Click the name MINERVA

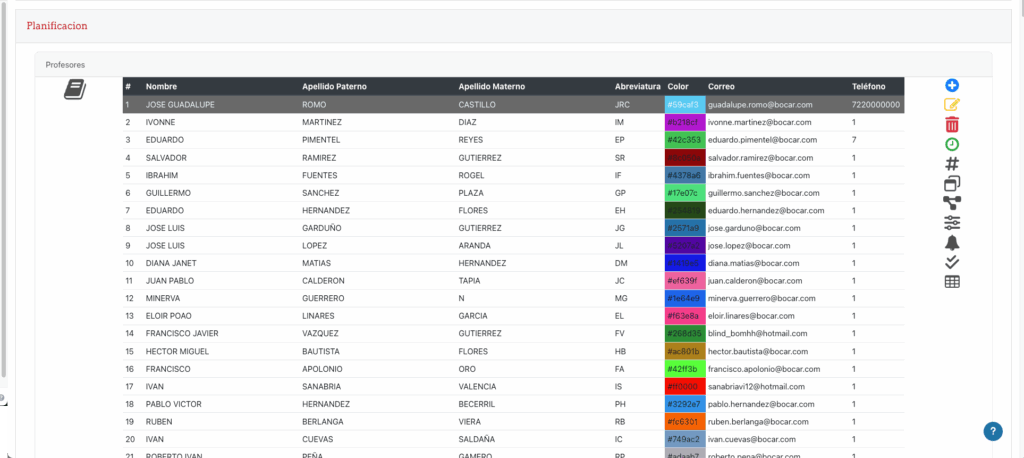coord(163,299)
